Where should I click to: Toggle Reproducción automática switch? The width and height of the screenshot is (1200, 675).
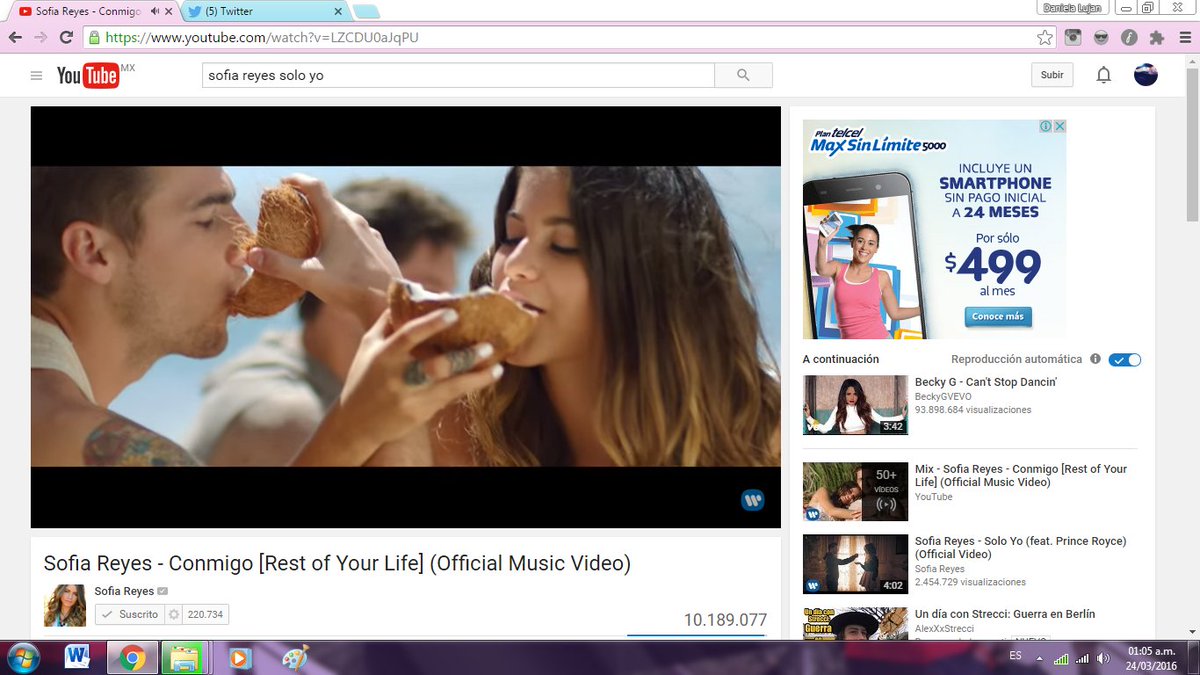click(x=1125, y=359)
